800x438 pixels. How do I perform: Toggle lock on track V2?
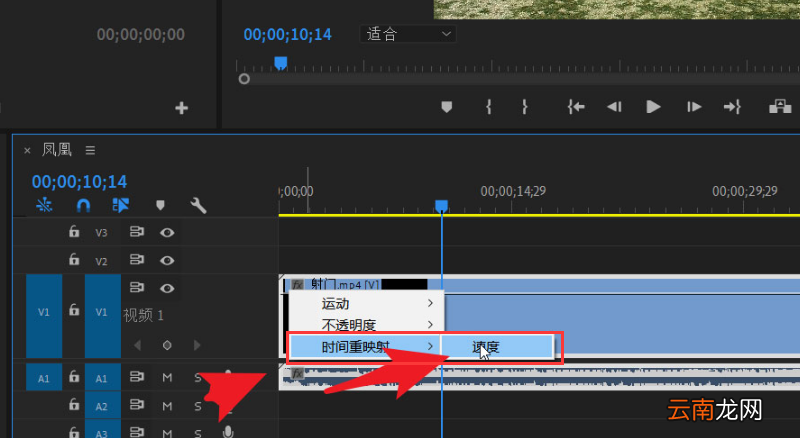[x=74, y=260]
